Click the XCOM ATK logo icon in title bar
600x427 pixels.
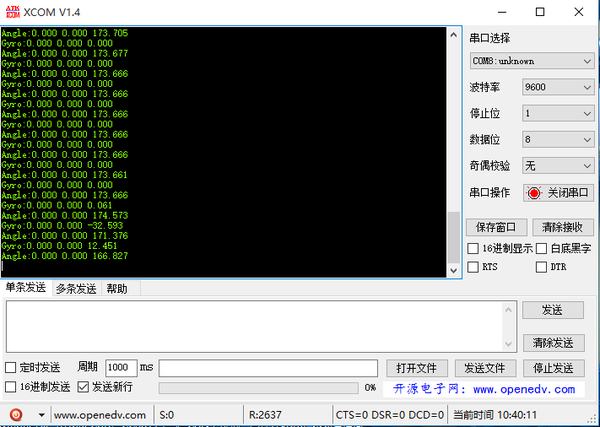point(13,12)
